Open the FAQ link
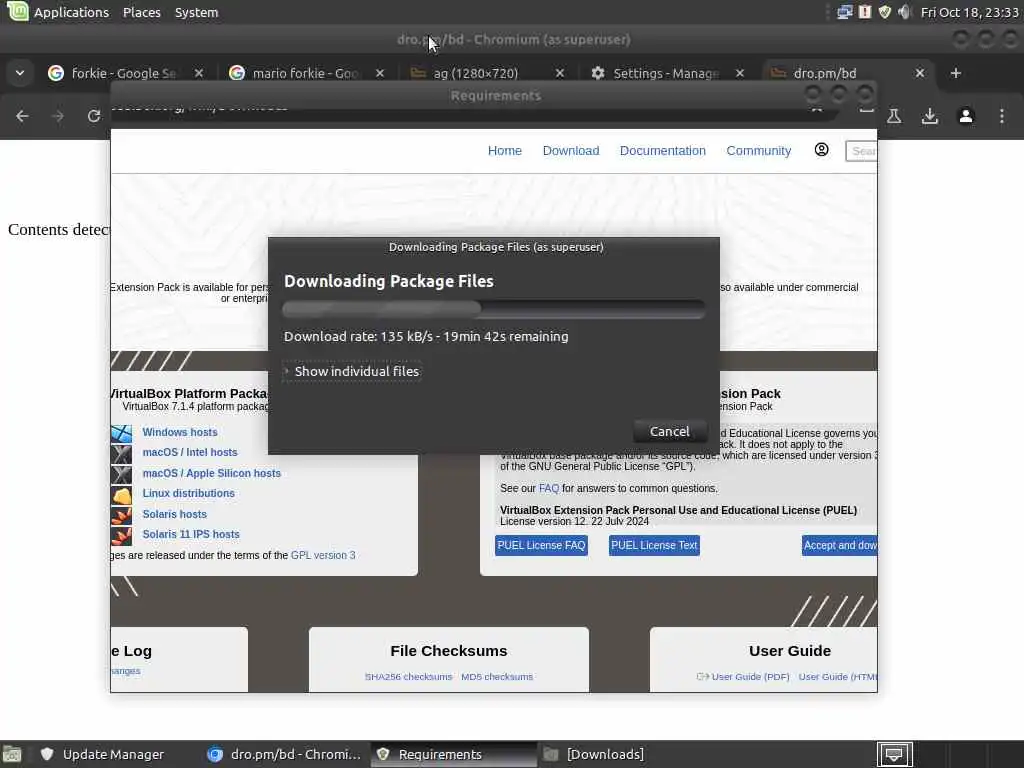Screen dimensions: 1024x768 point(549,488)
